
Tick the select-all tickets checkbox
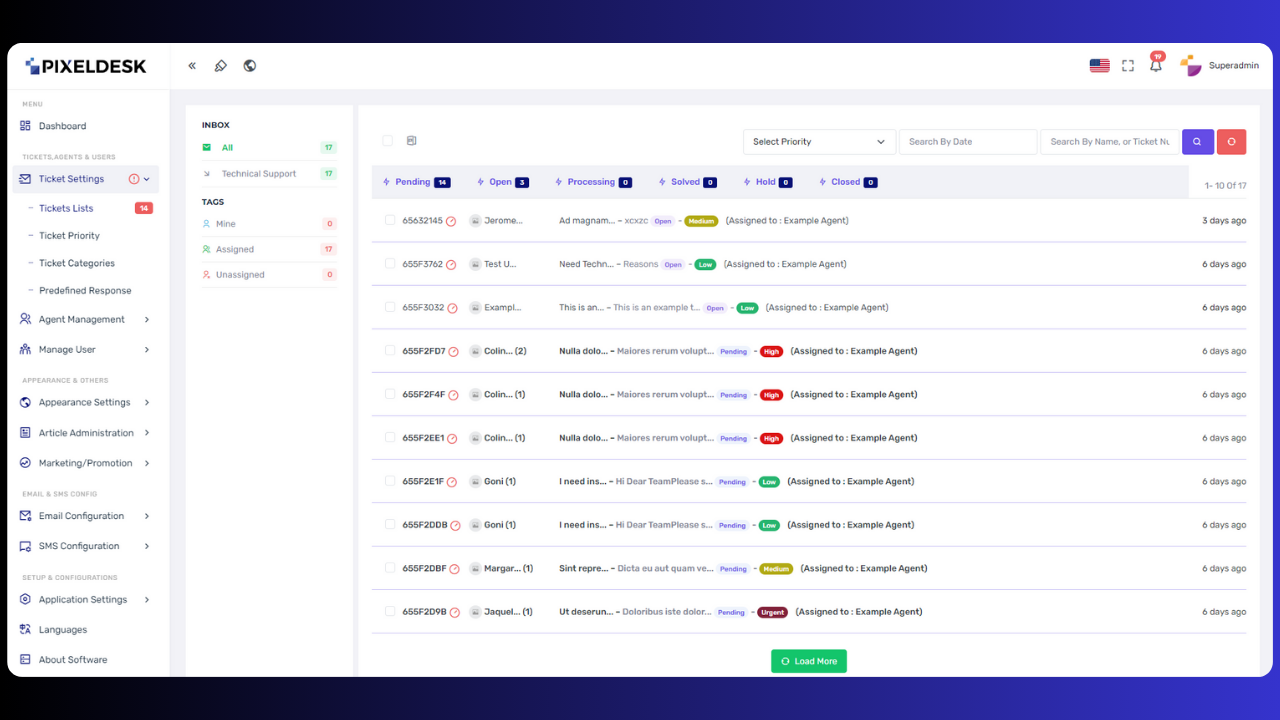tap(388, 141)
